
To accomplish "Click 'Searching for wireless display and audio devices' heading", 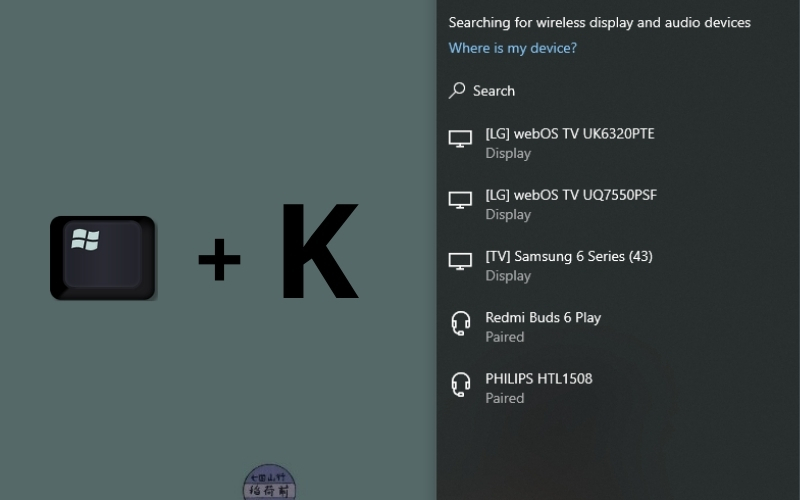I will coord(599,22).
